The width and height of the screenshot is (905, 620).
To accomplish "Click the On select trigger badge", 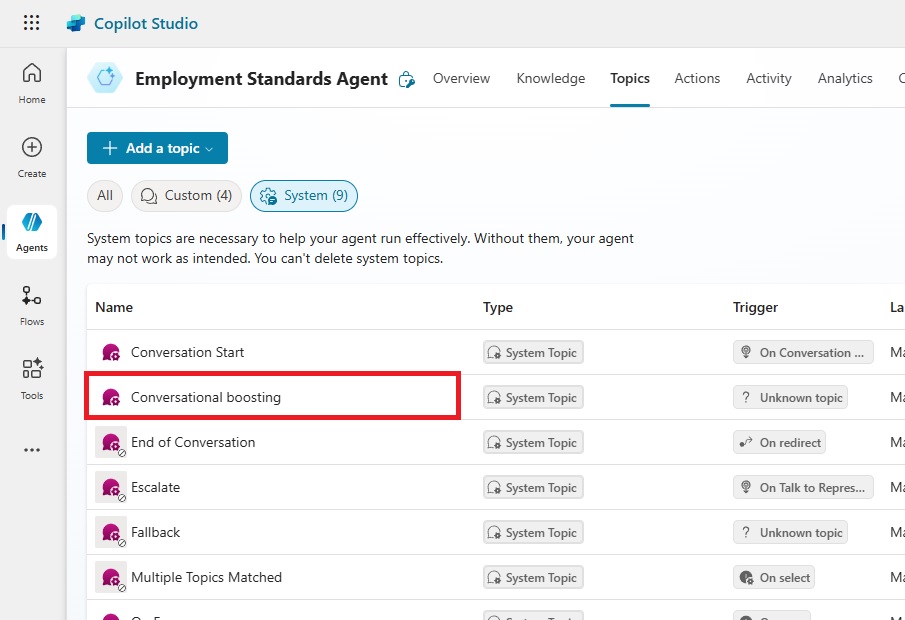I will [773, 577].
